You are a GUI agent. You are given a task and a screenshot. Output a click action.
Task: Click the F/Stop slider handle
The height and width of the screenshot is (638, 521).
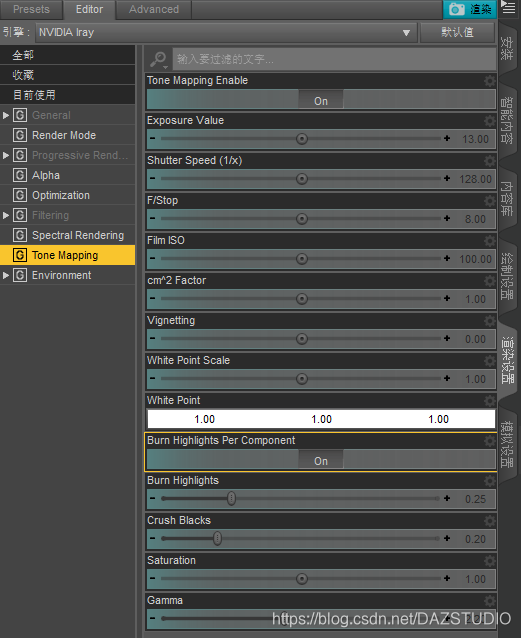[x=302, y=218]
